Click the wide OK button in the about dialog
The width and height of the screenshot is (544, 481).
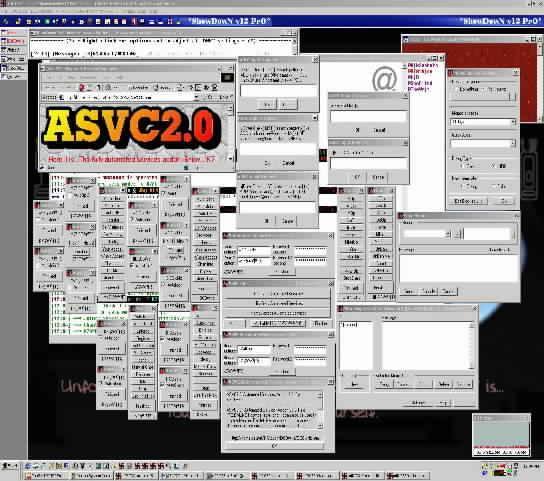[275, 445]
